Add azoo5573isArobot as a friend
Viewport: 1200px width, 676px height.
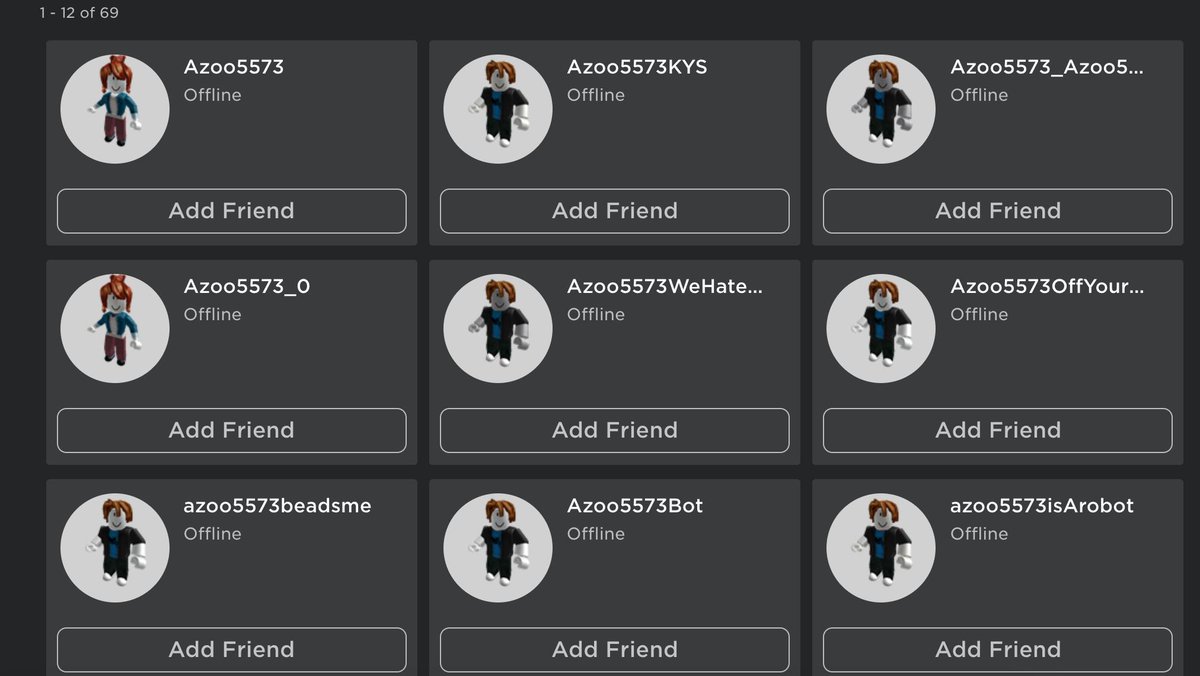point(998,650)
